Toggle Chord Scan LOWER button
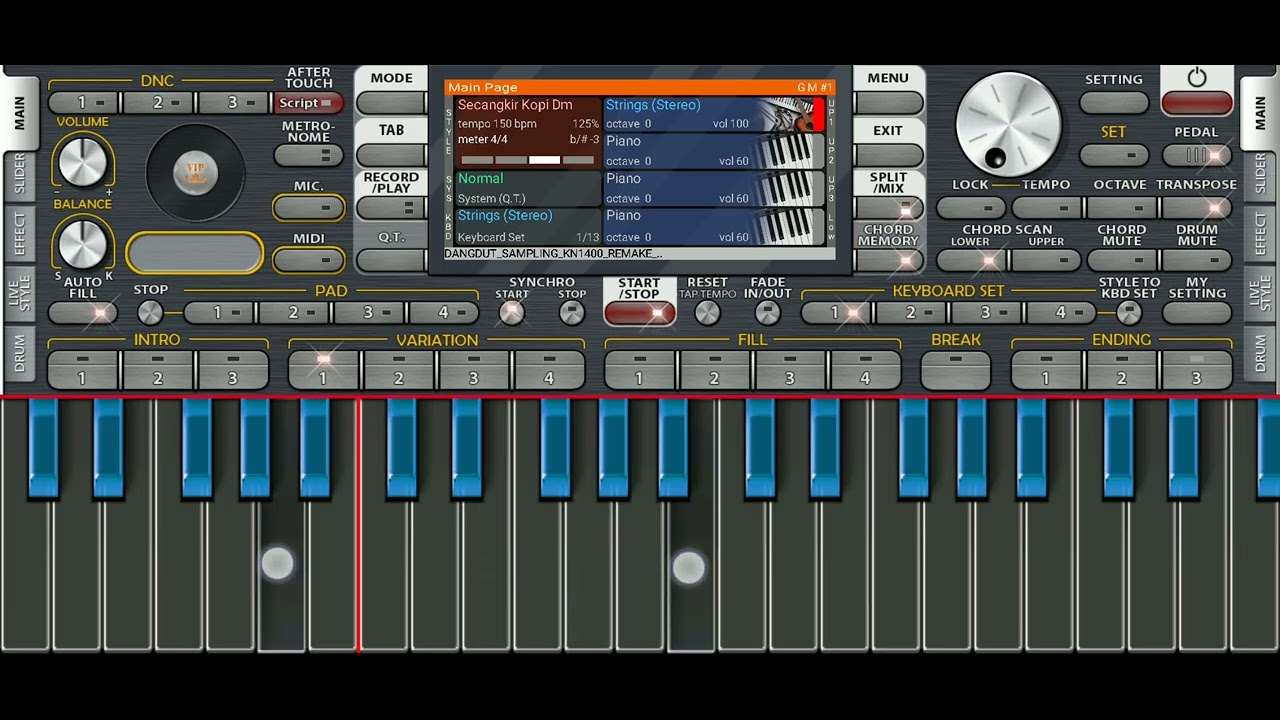Viewport: 1280px width, 720px height. (971, 260)
